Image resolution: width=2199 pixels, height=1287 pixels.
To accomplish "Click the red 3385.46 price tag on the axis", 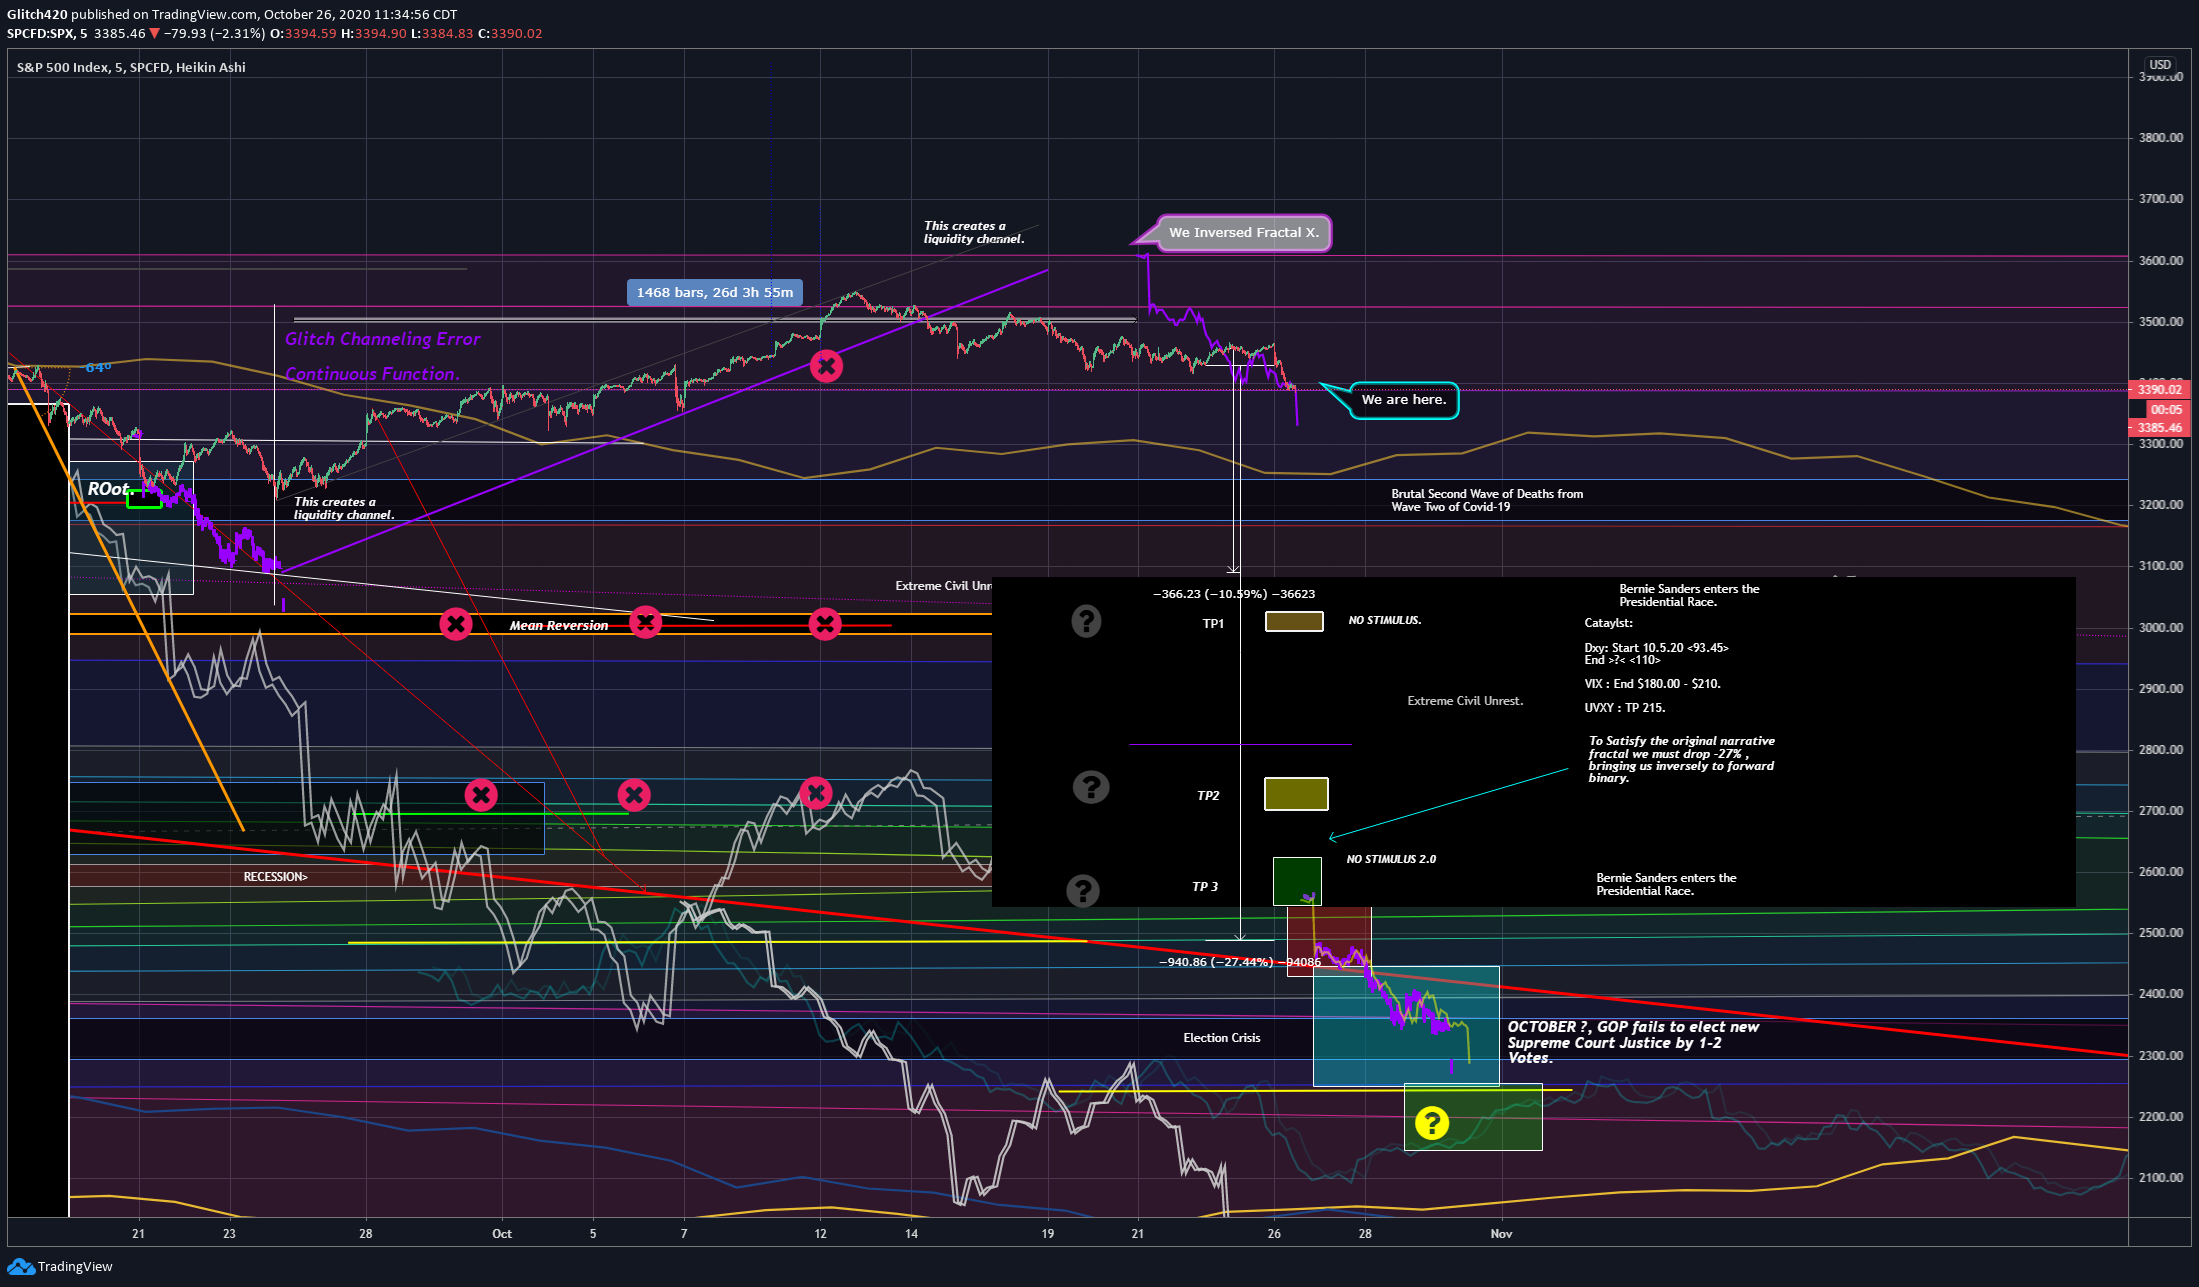I will [x=2160, y=428].
